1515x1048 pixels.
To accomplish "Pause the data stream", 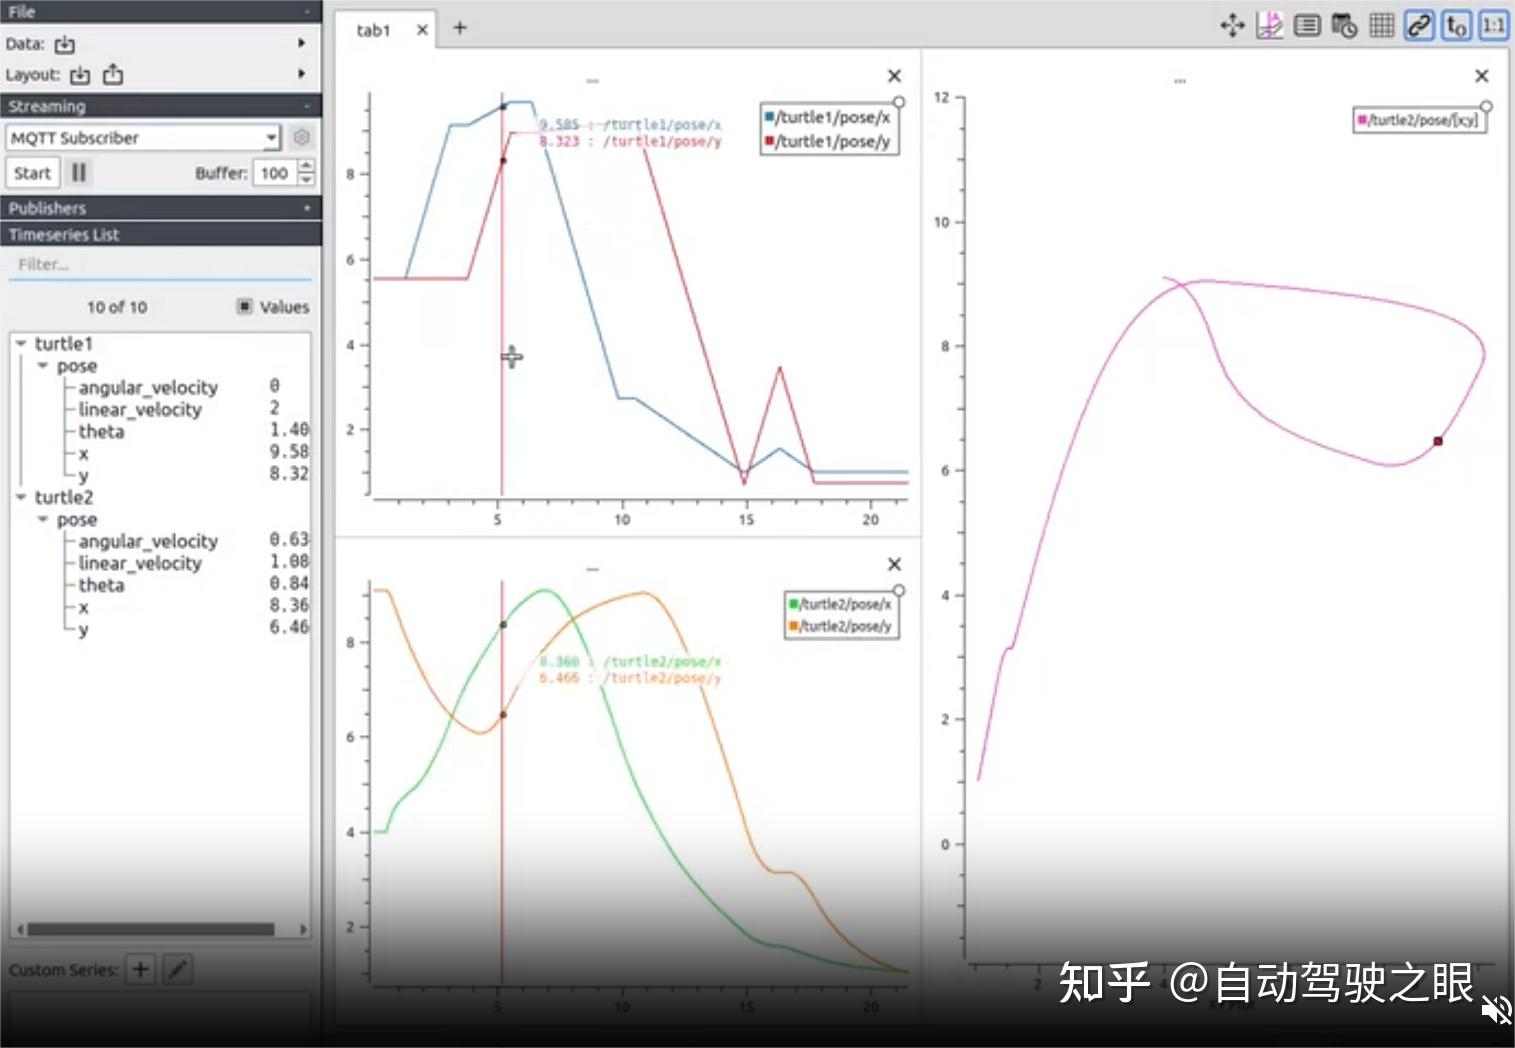I will click(79, 172).
